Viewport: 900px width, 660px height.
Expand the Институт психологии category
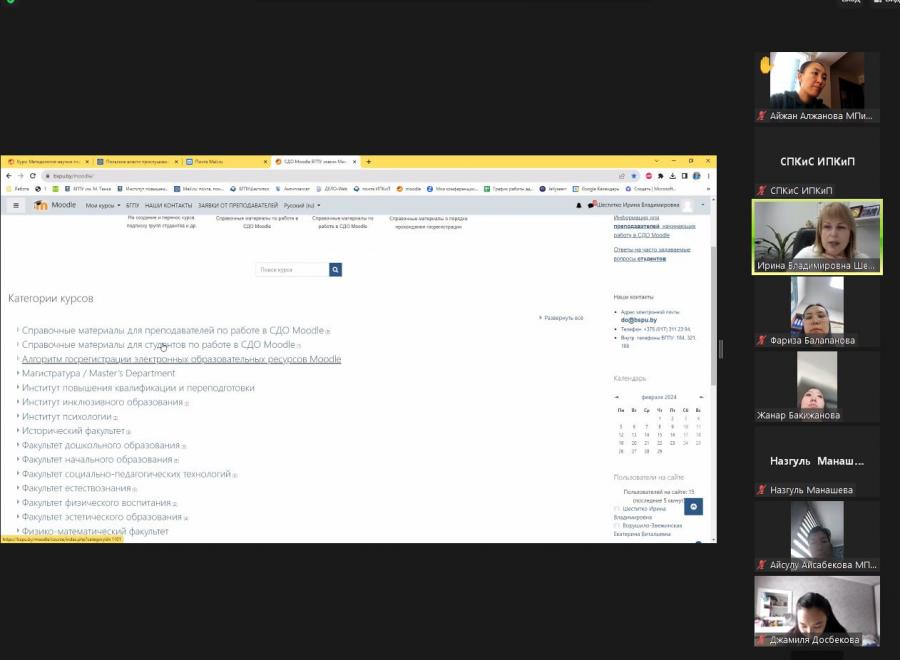(67, 417)
